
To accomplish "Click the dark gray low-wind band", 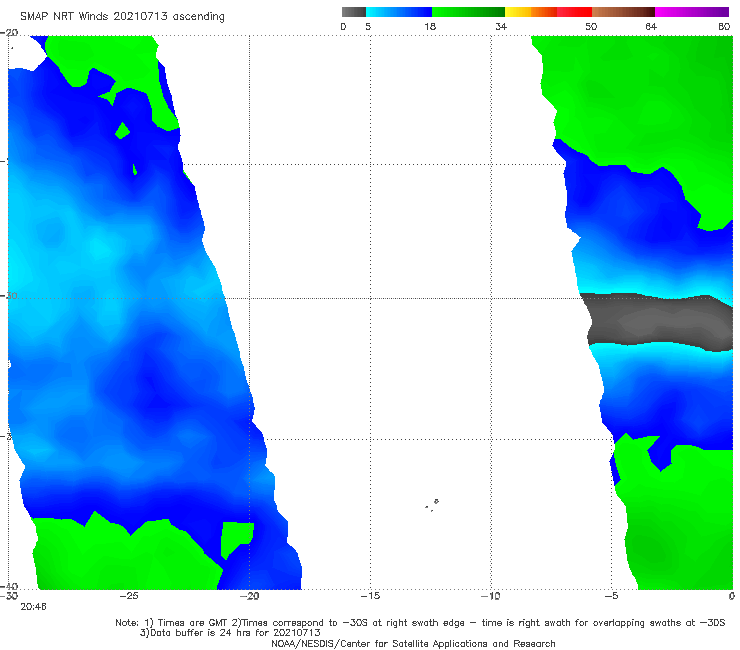I will (x=658, y=322).
